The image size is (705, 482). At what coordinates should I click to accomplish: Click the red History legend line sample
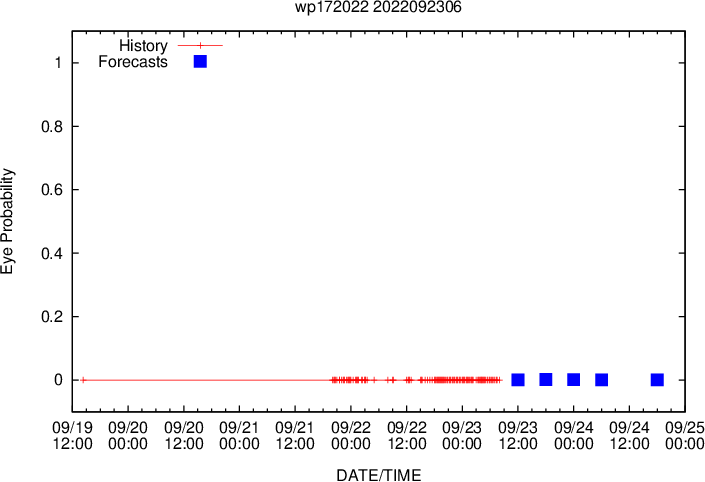click(200, 45)
